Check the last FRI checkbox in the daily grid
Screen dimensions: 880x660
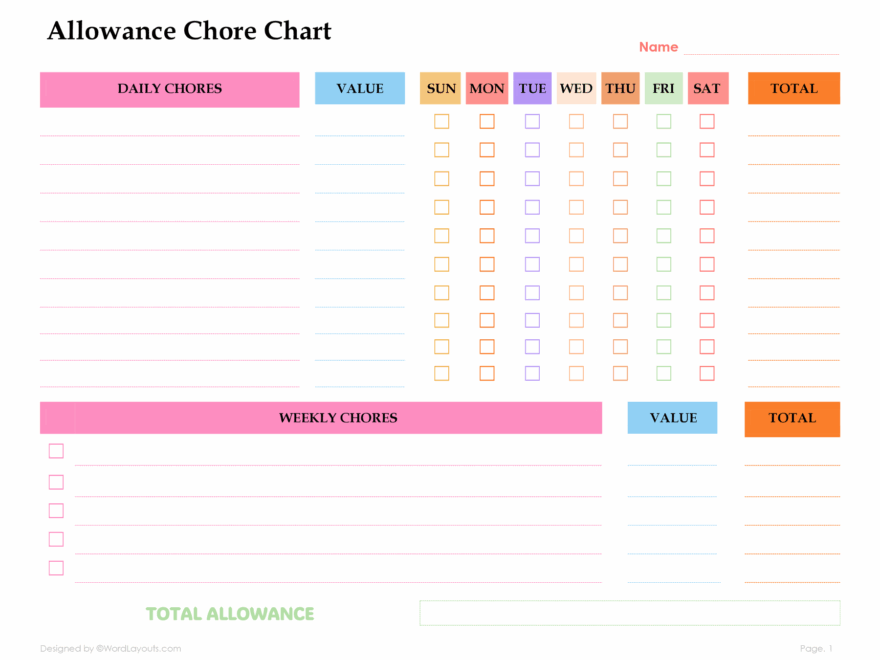(664, 373)
